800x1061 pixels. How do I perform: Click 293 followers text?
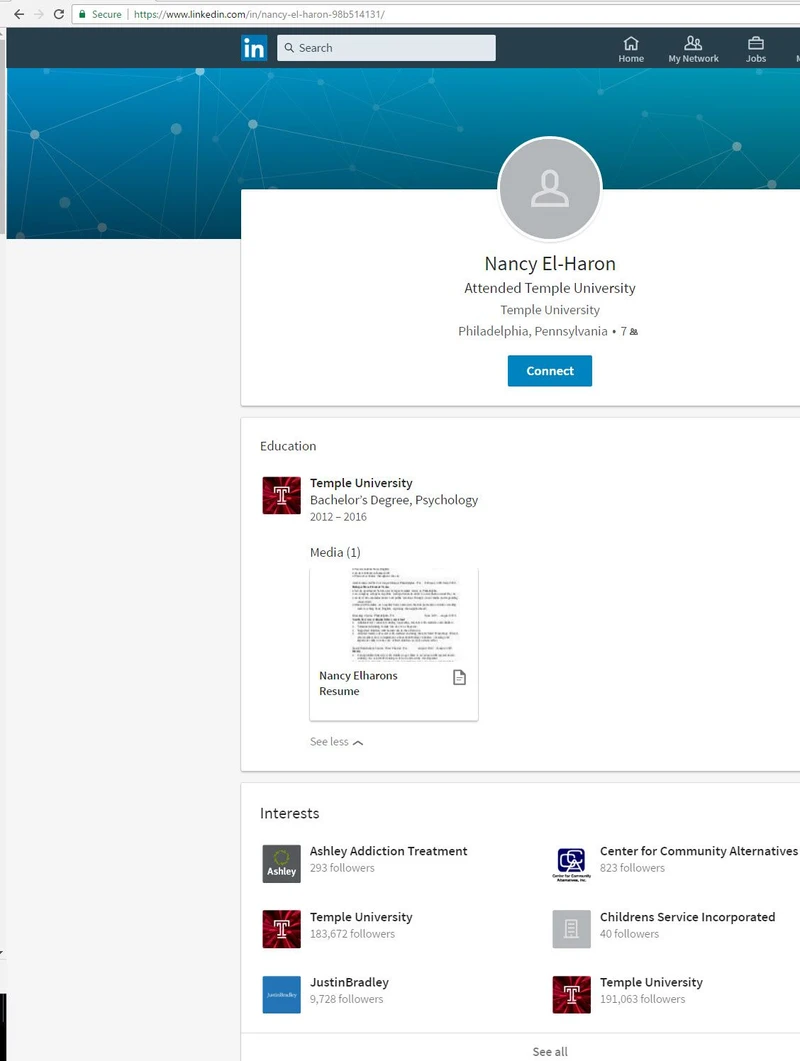(x=342, y=868)
